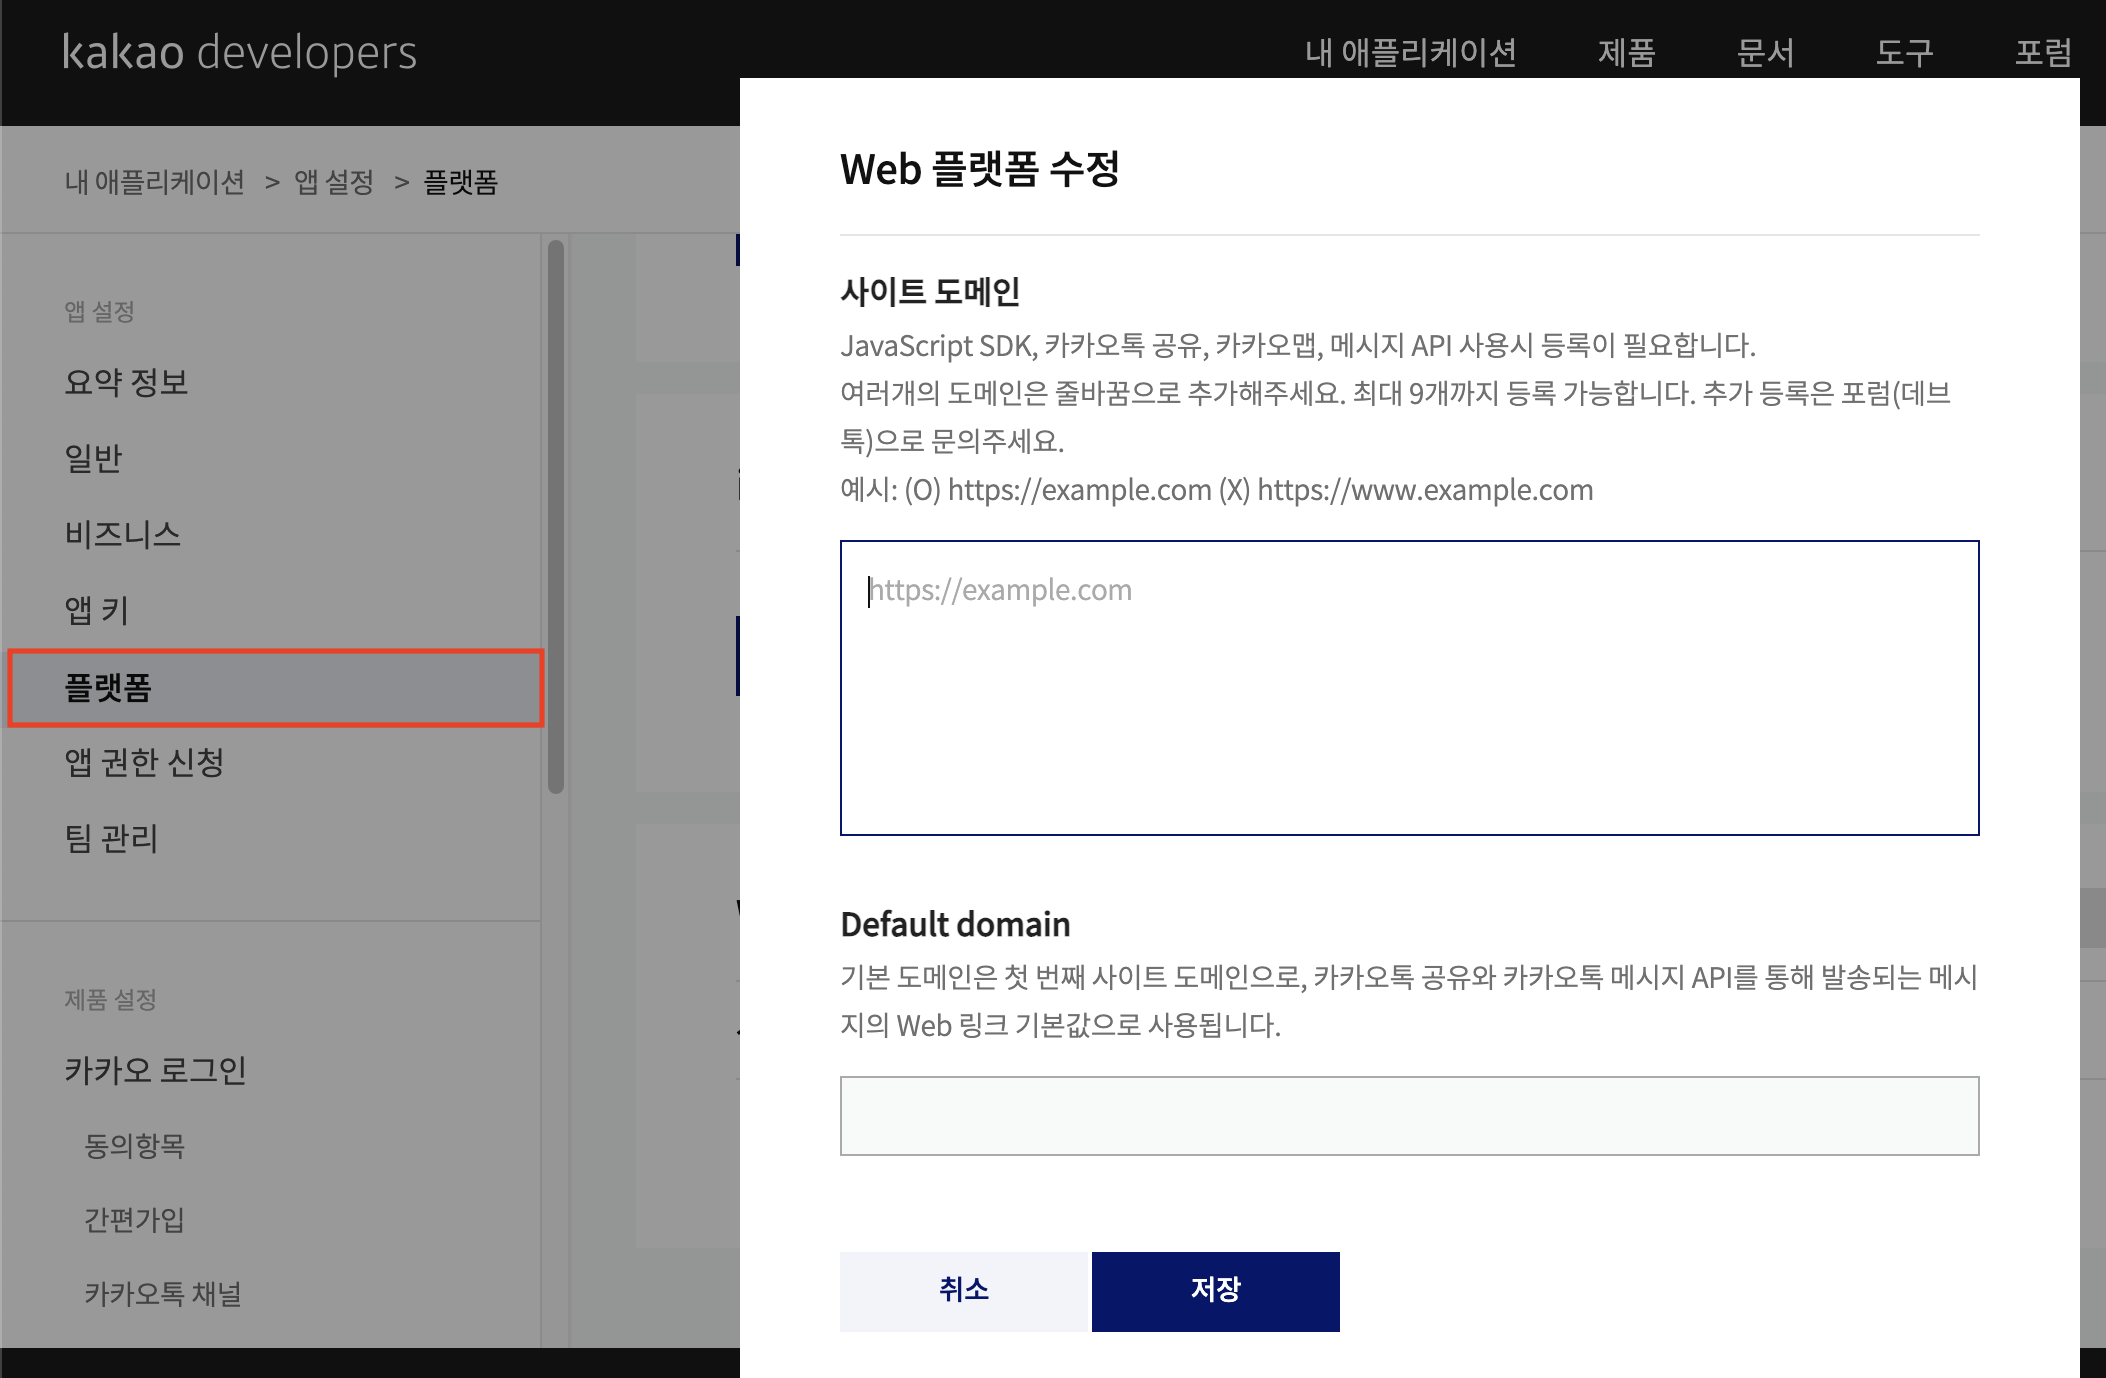This screenshot has height=1378, width=2106.
Task: Open the 포럼 top menu
Action: point(2043,52)
